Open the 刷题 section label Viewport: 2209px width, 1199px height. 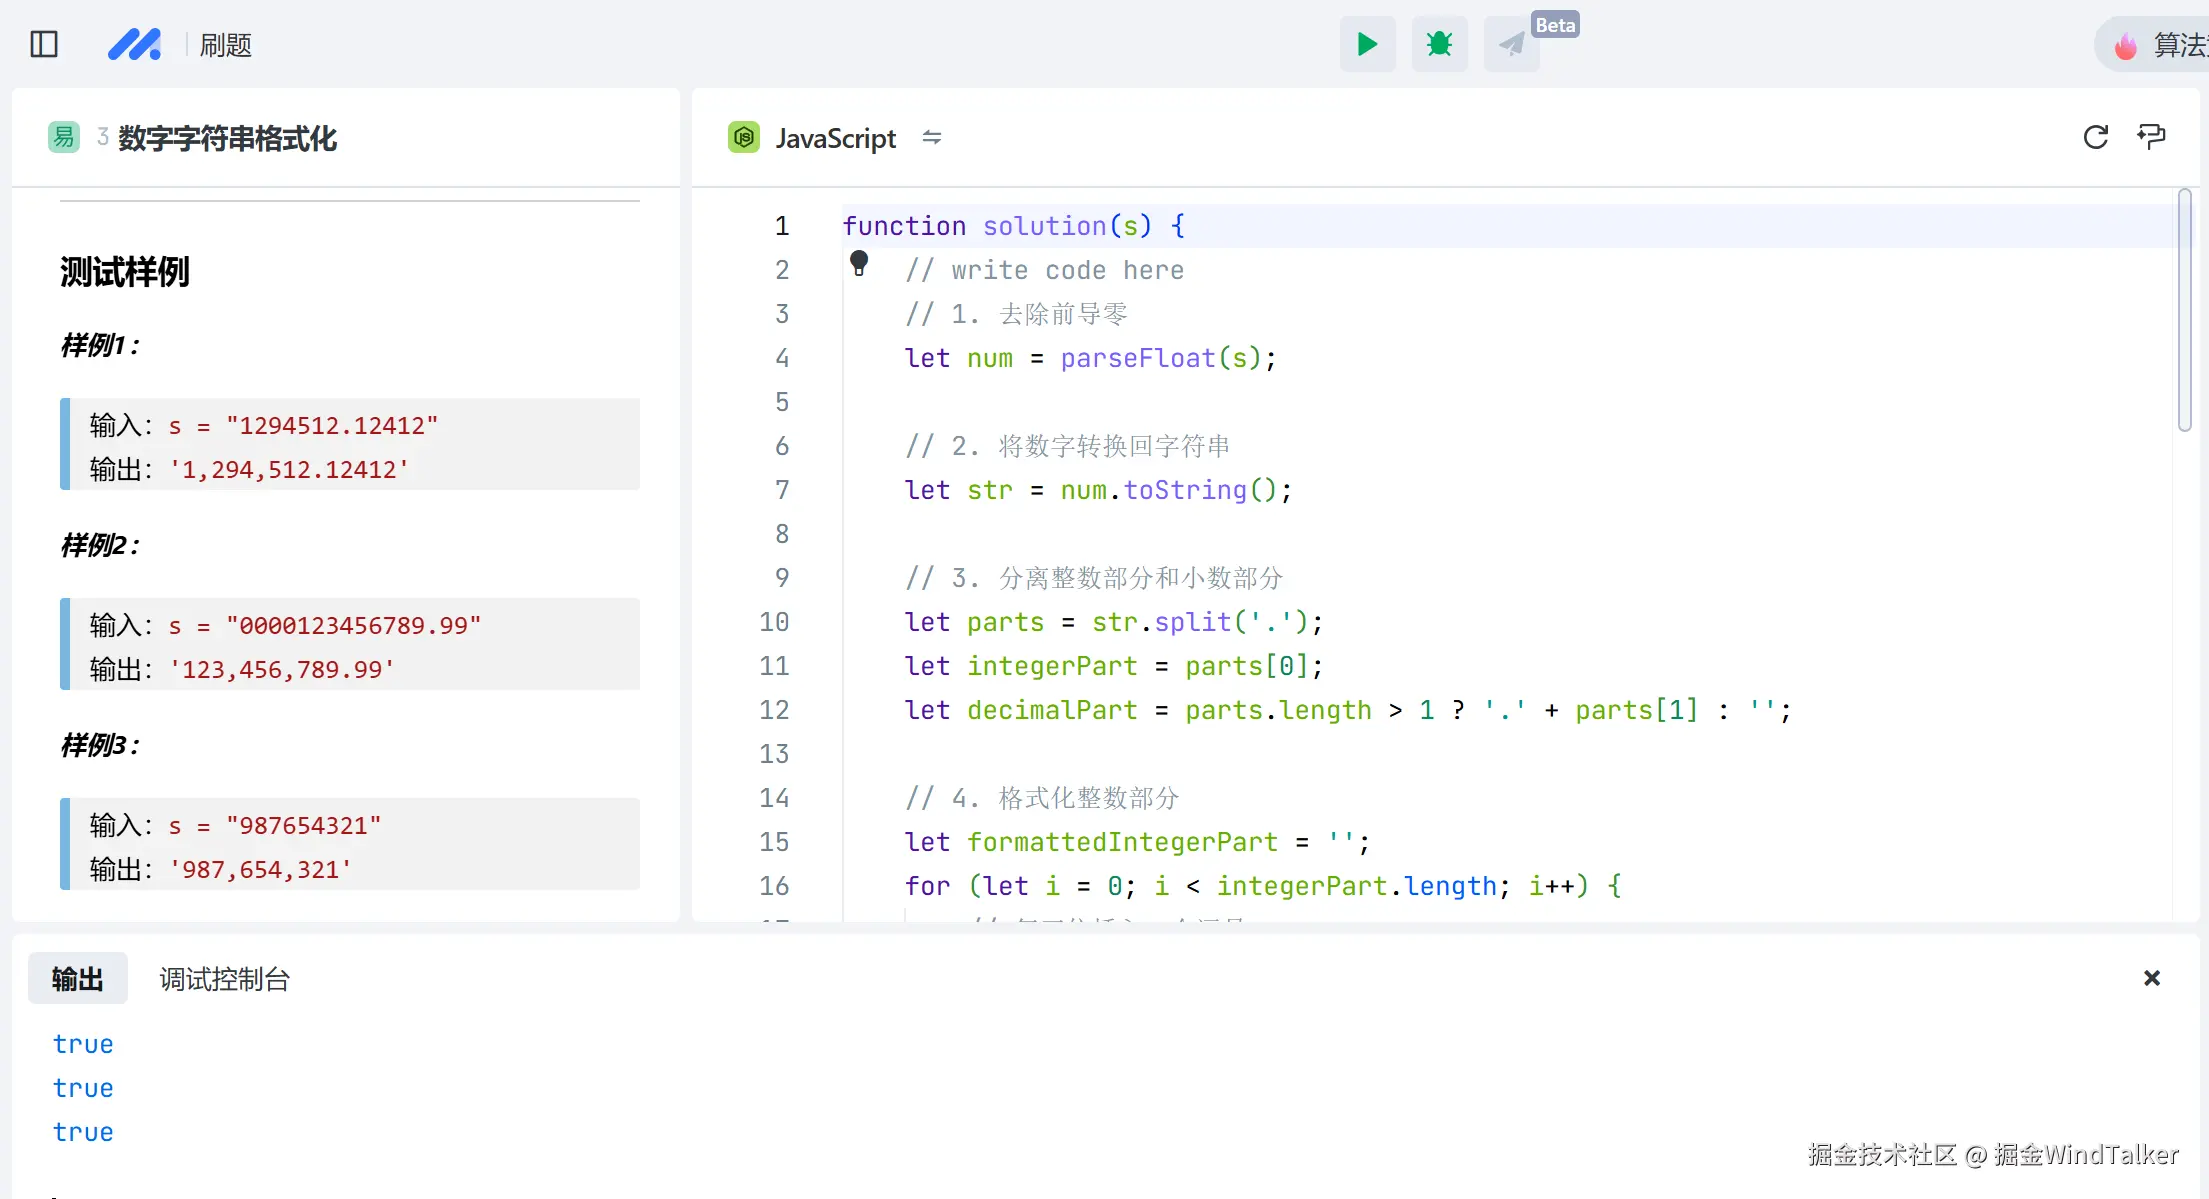click(225, 45)
